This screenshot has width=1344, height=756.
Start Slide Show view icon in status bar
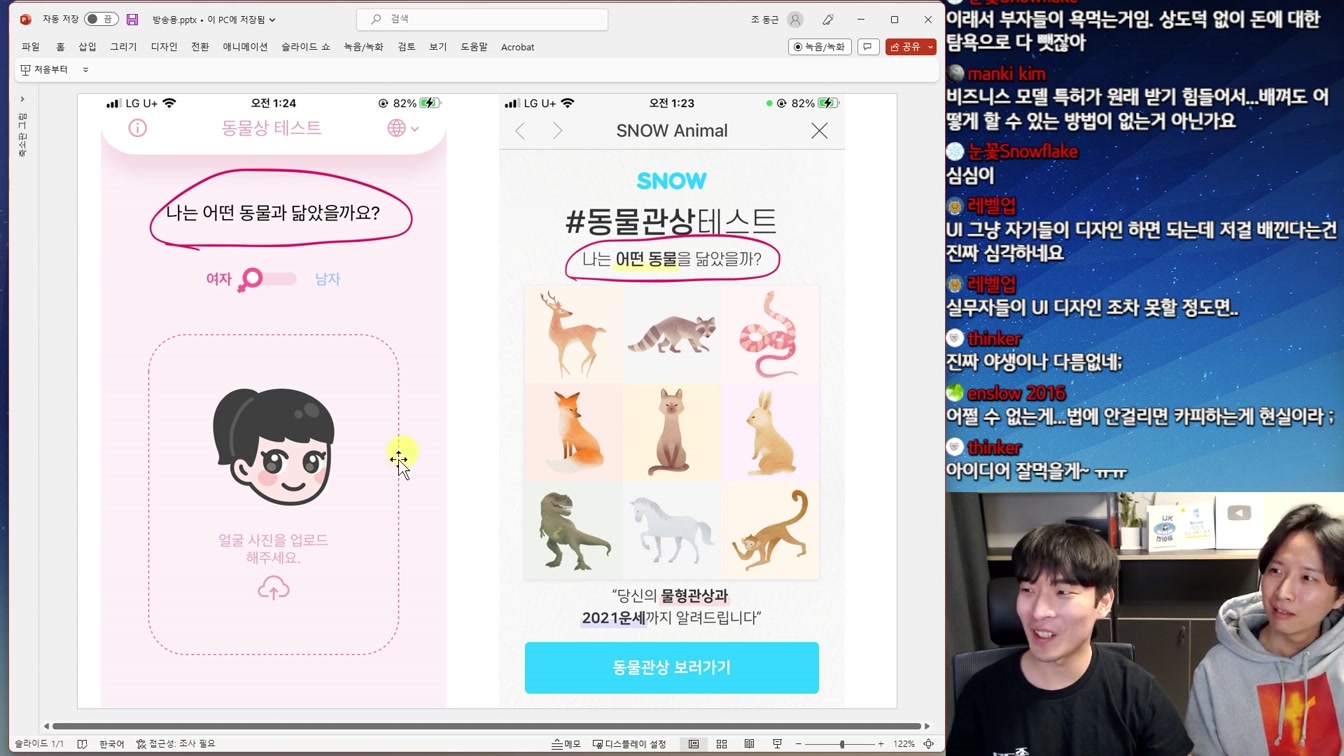[x=777, y=744]
